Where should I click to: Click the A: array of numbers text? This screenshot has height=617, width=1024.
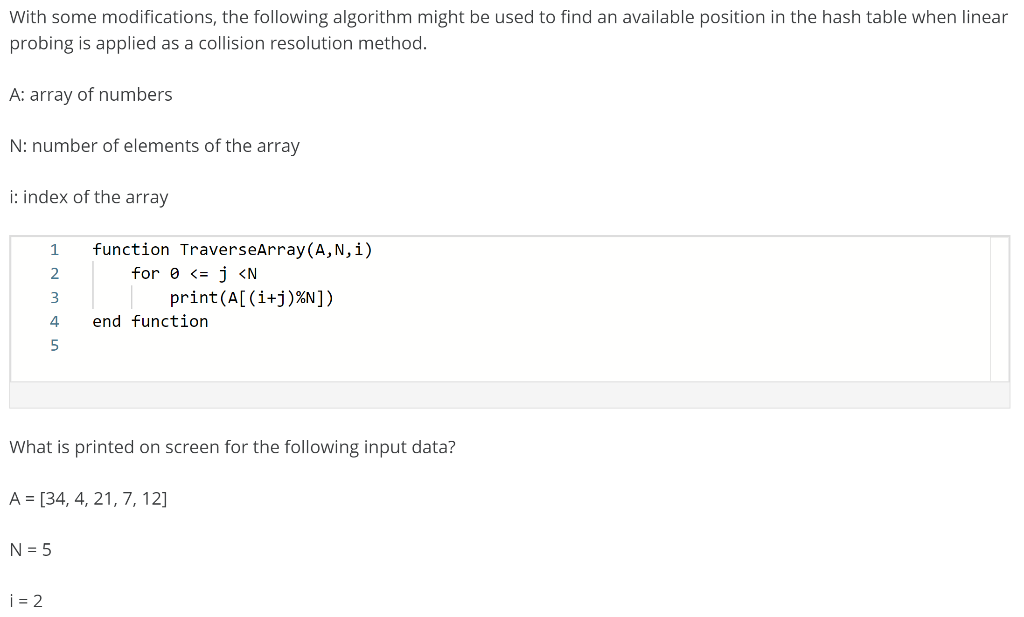91,95
